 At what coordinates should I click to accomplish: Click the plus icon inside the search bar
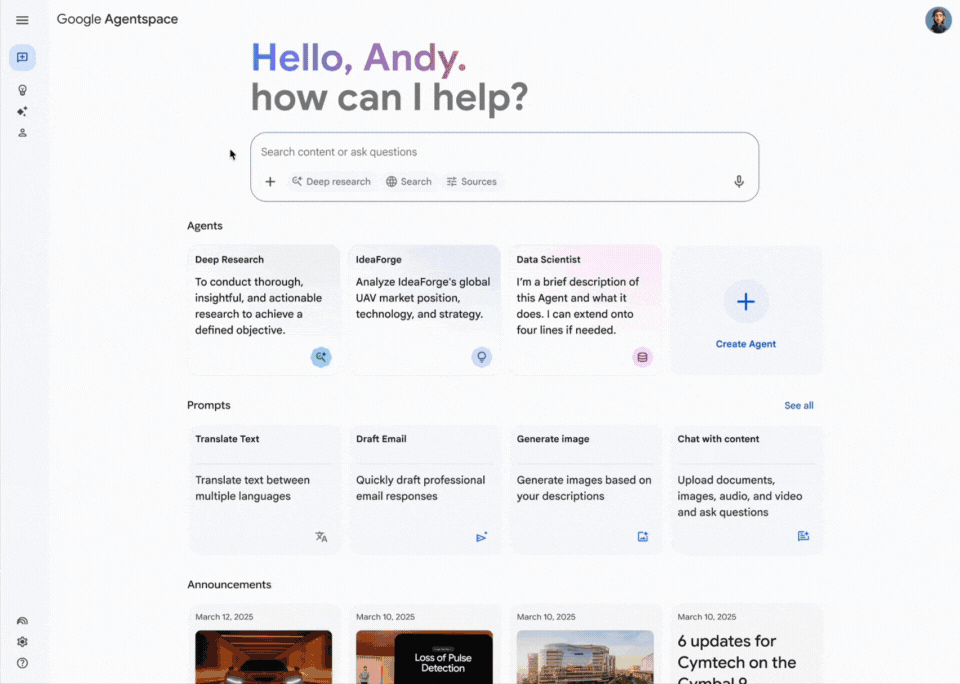tap(270, 181)
